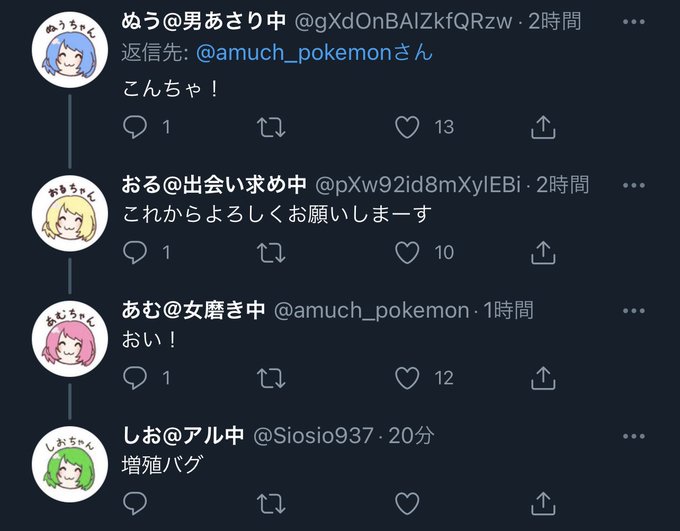Open the green-haired しおちゃん profile picture
This screenshot has height=531, width=680.
tap(70, 464)
